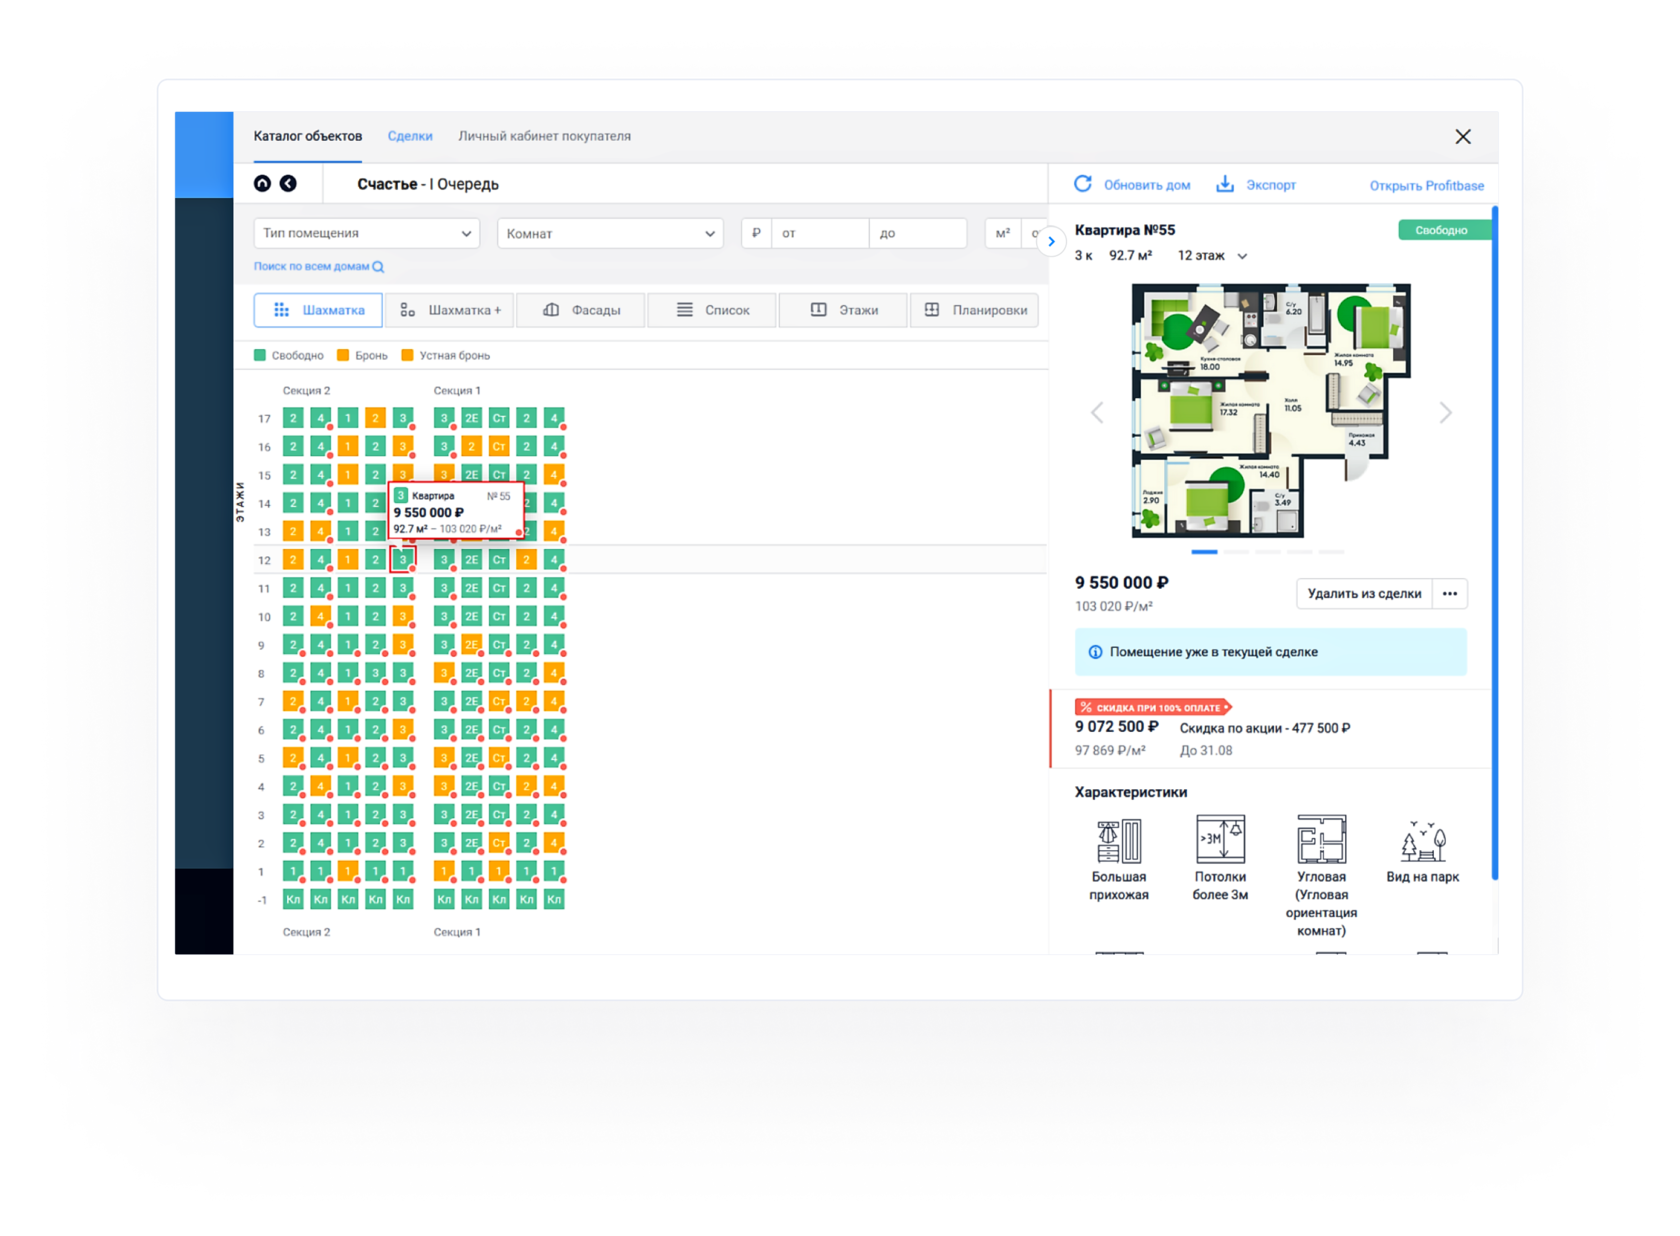Select the orange Ст cell on floor 2
This screenshot has width=1680, height=1236.
(x=499, y=842)
